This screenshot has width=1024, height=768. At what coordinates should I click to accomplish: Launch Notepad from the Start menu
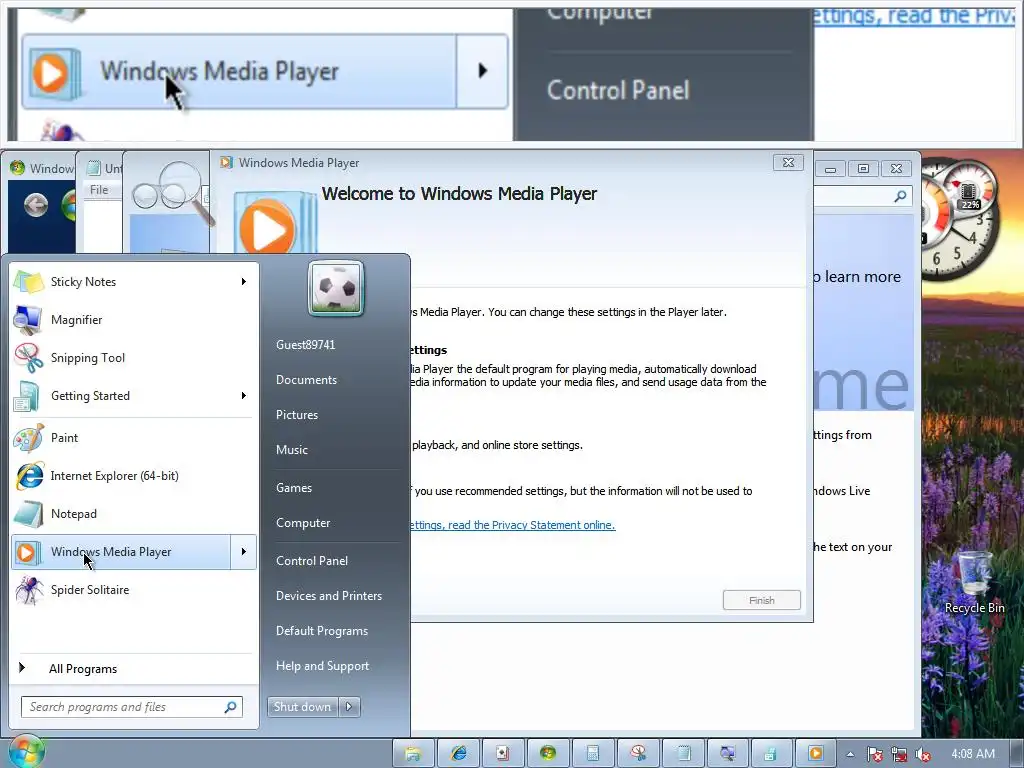134,514
